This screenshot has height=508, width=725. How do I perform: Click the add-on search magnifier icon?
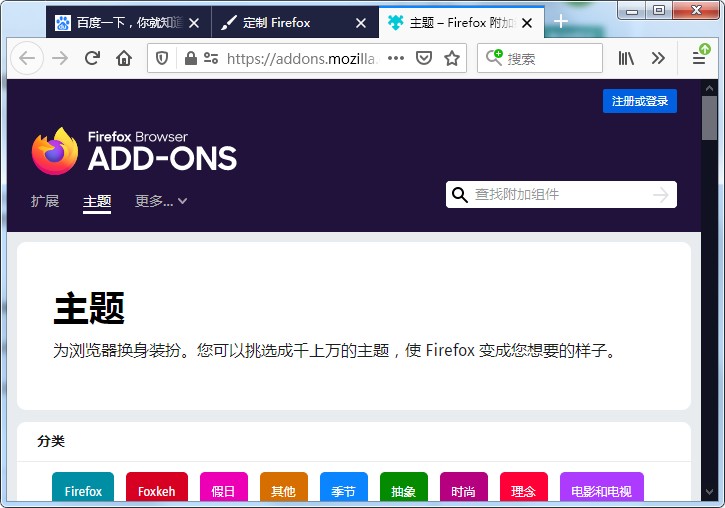pos(459,195)
